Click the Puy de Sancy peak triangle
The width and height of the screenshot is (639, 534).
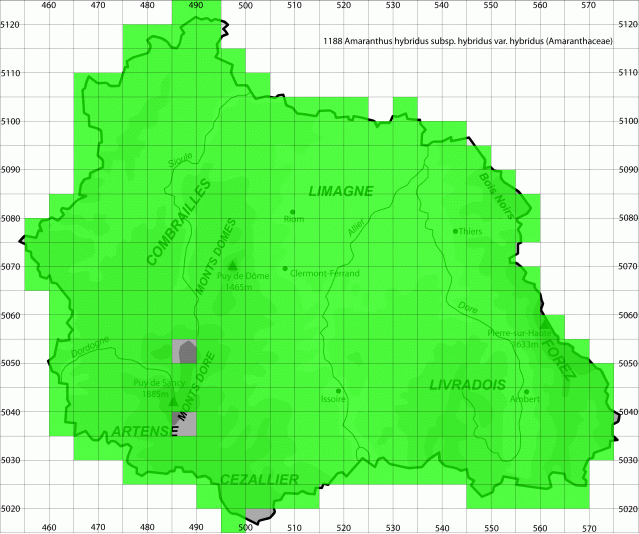[174, 402]
